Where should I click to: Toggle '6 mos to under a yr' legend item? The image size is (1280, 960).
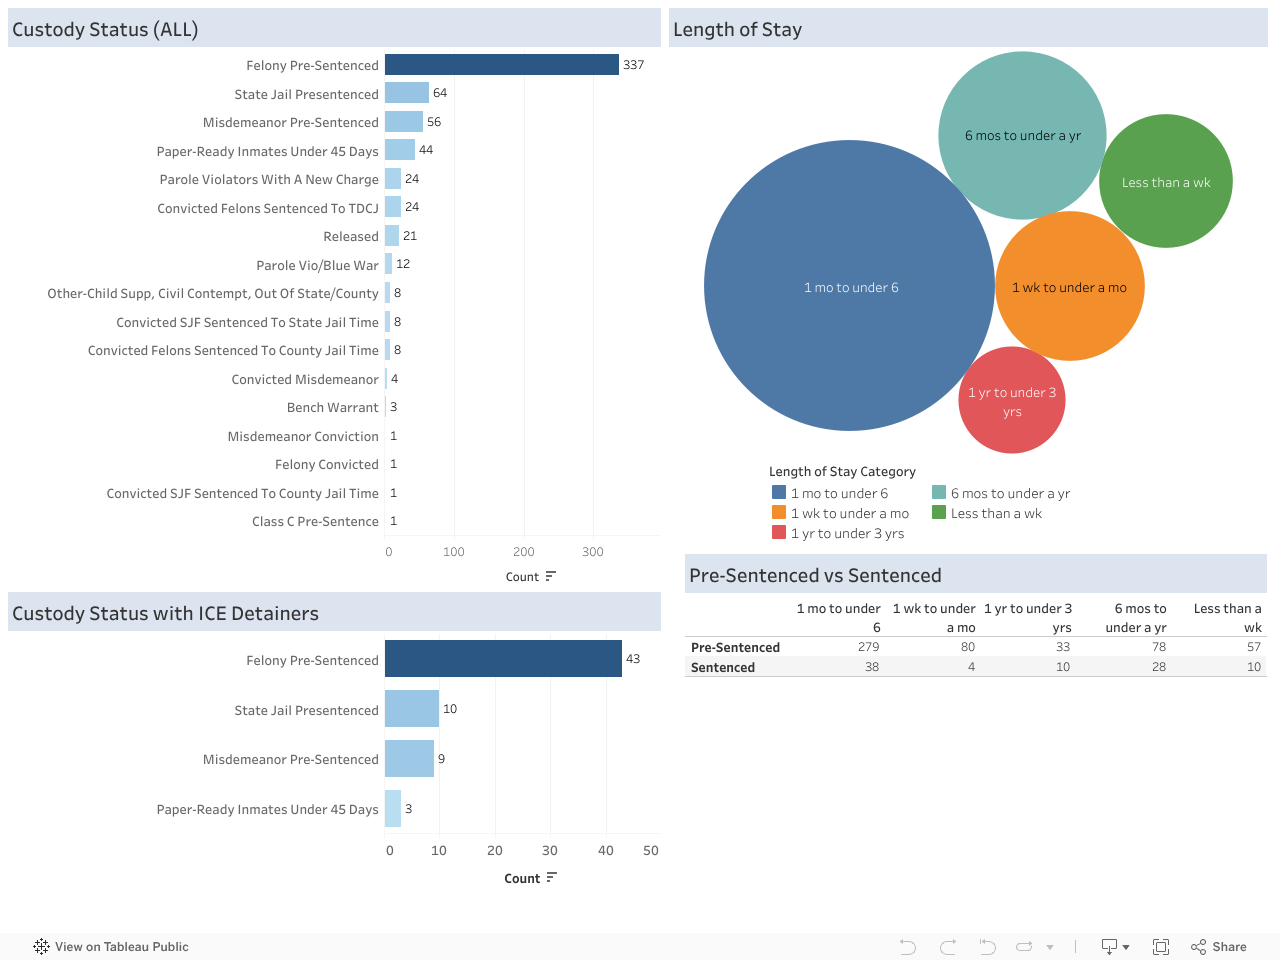coord(1010,493)
